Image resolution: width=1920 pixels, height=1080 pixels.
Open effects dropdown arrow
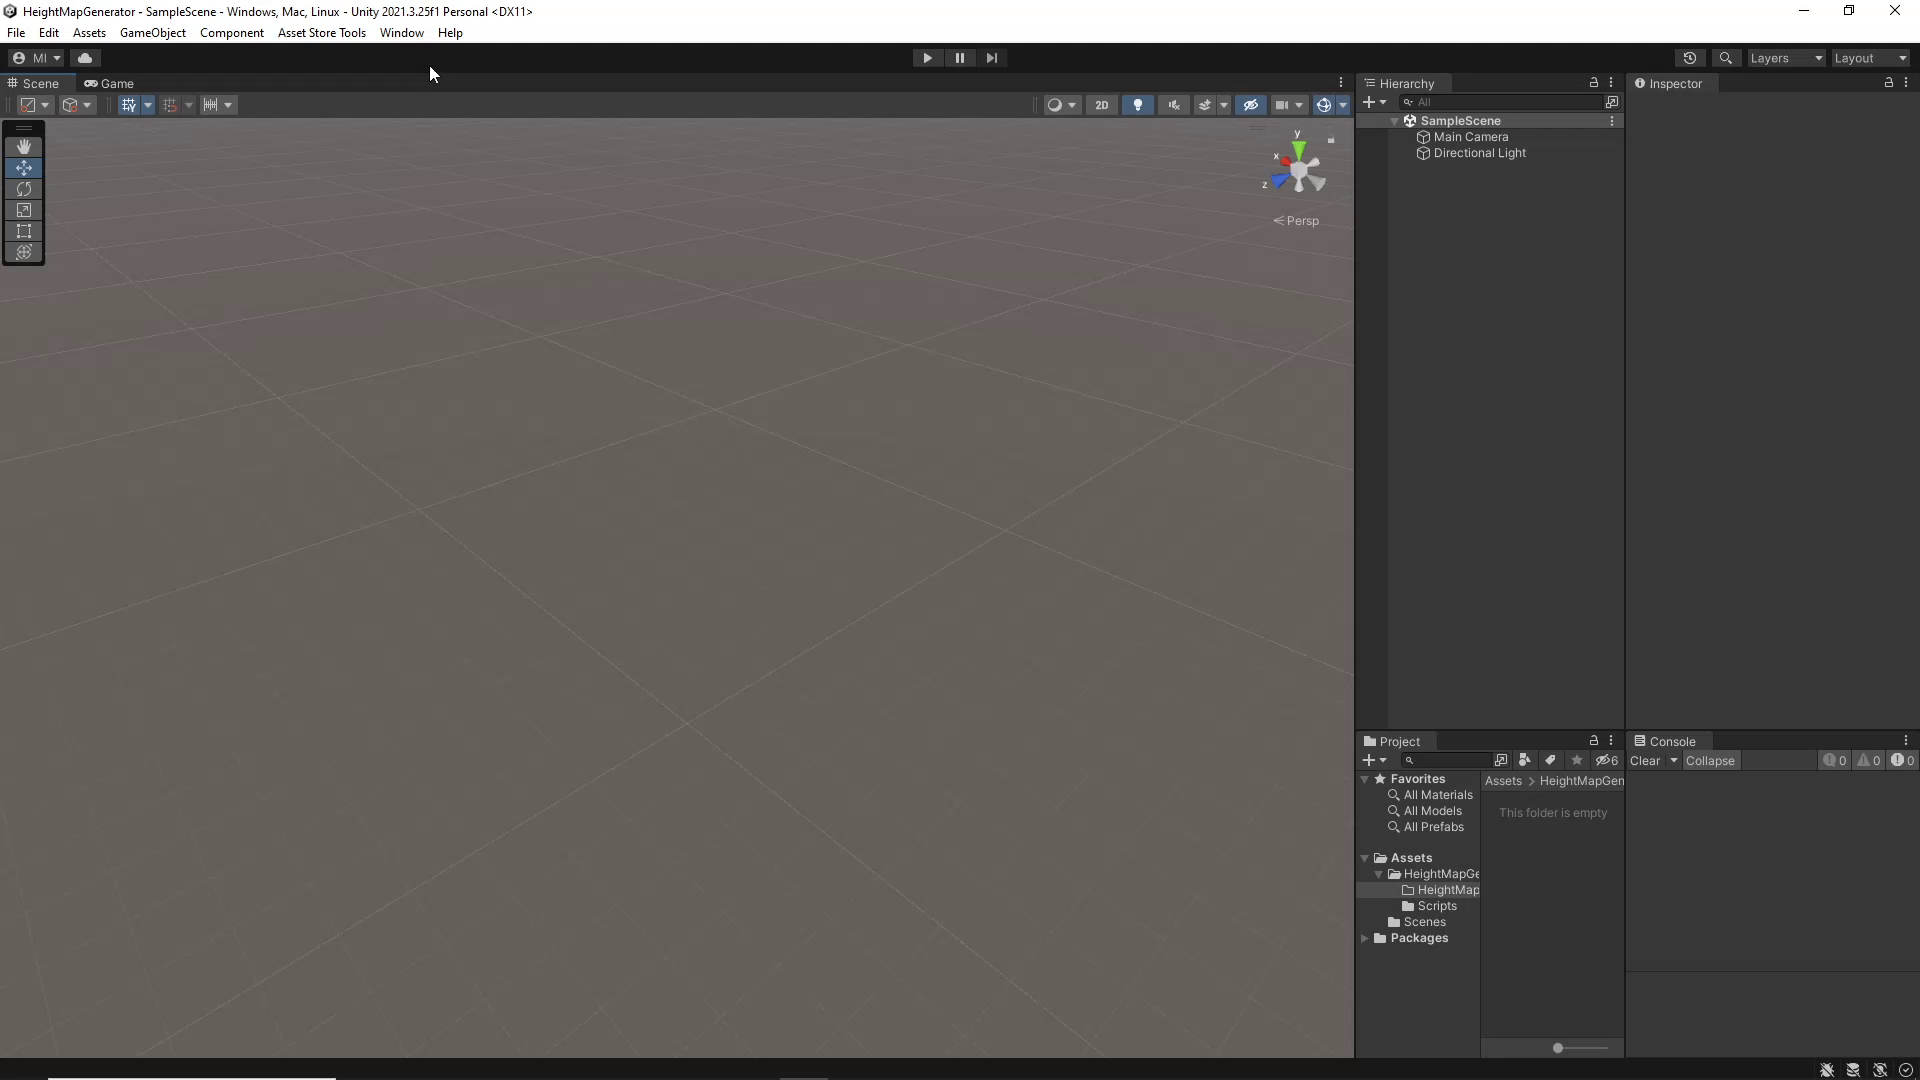click(1224, 105)
